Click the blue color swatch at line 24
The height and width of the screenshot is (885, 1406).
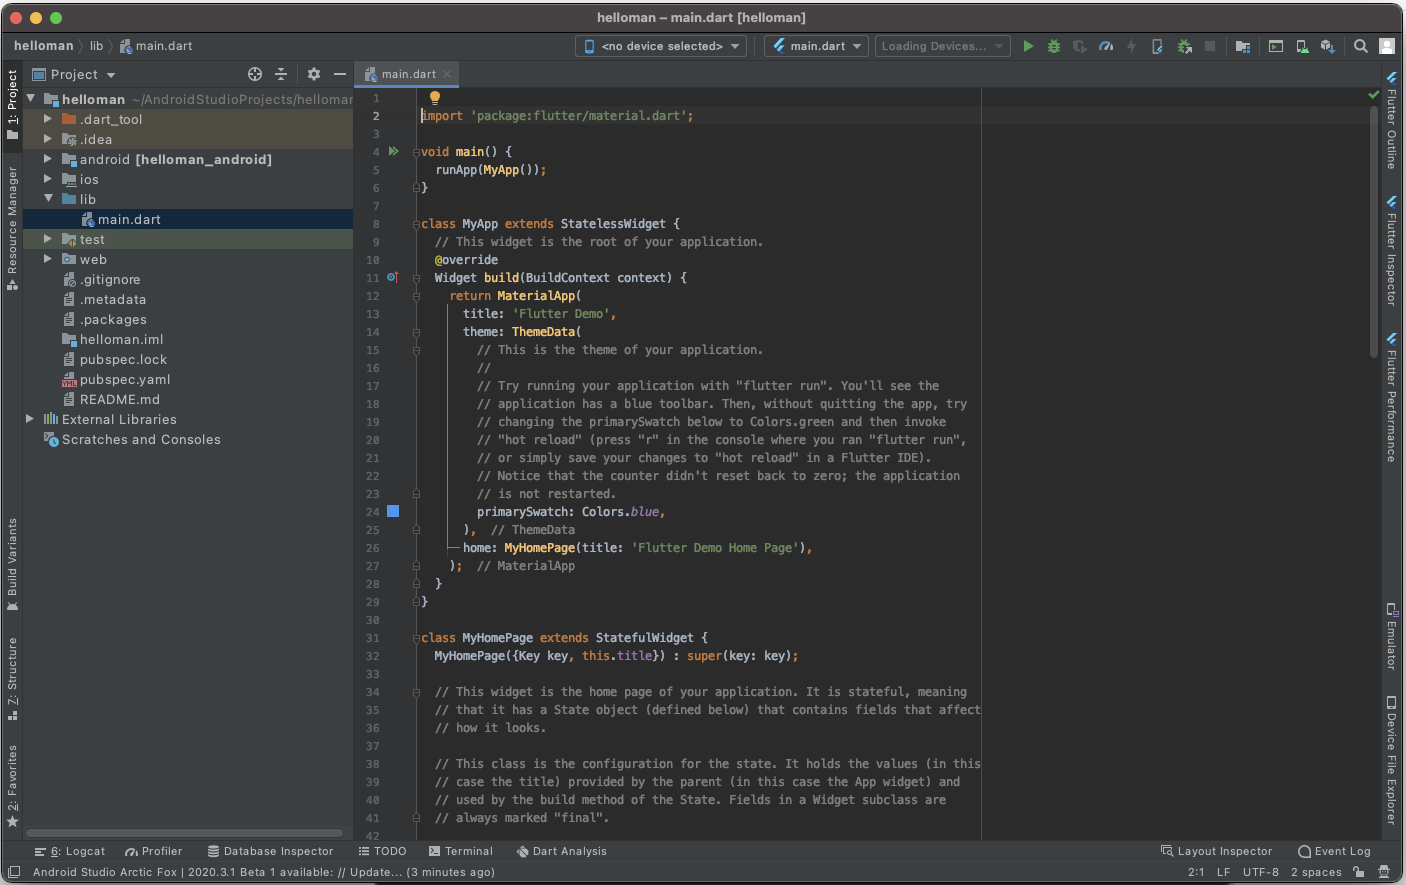(393, 511)
